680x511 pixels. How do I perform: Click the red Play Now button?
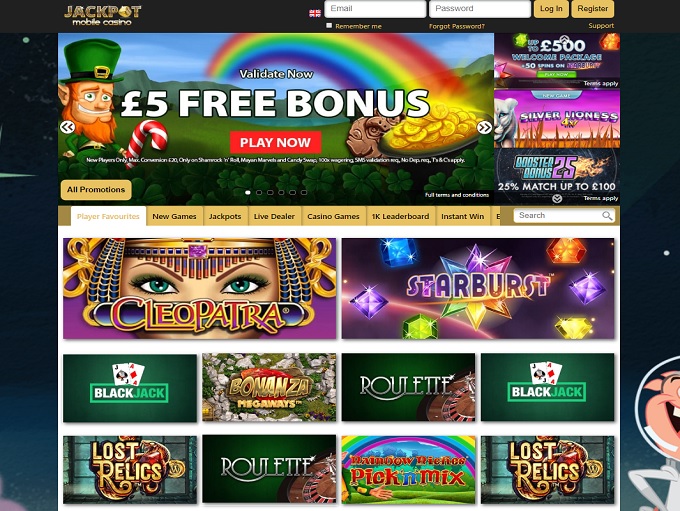pos(275,142)
